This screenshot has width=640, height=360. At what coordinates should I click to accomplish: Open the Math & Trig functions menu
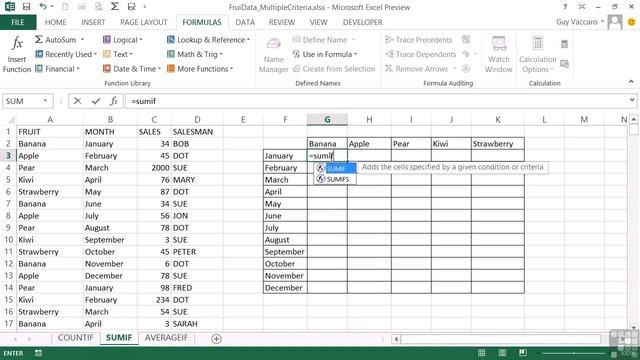pos(195,54)
